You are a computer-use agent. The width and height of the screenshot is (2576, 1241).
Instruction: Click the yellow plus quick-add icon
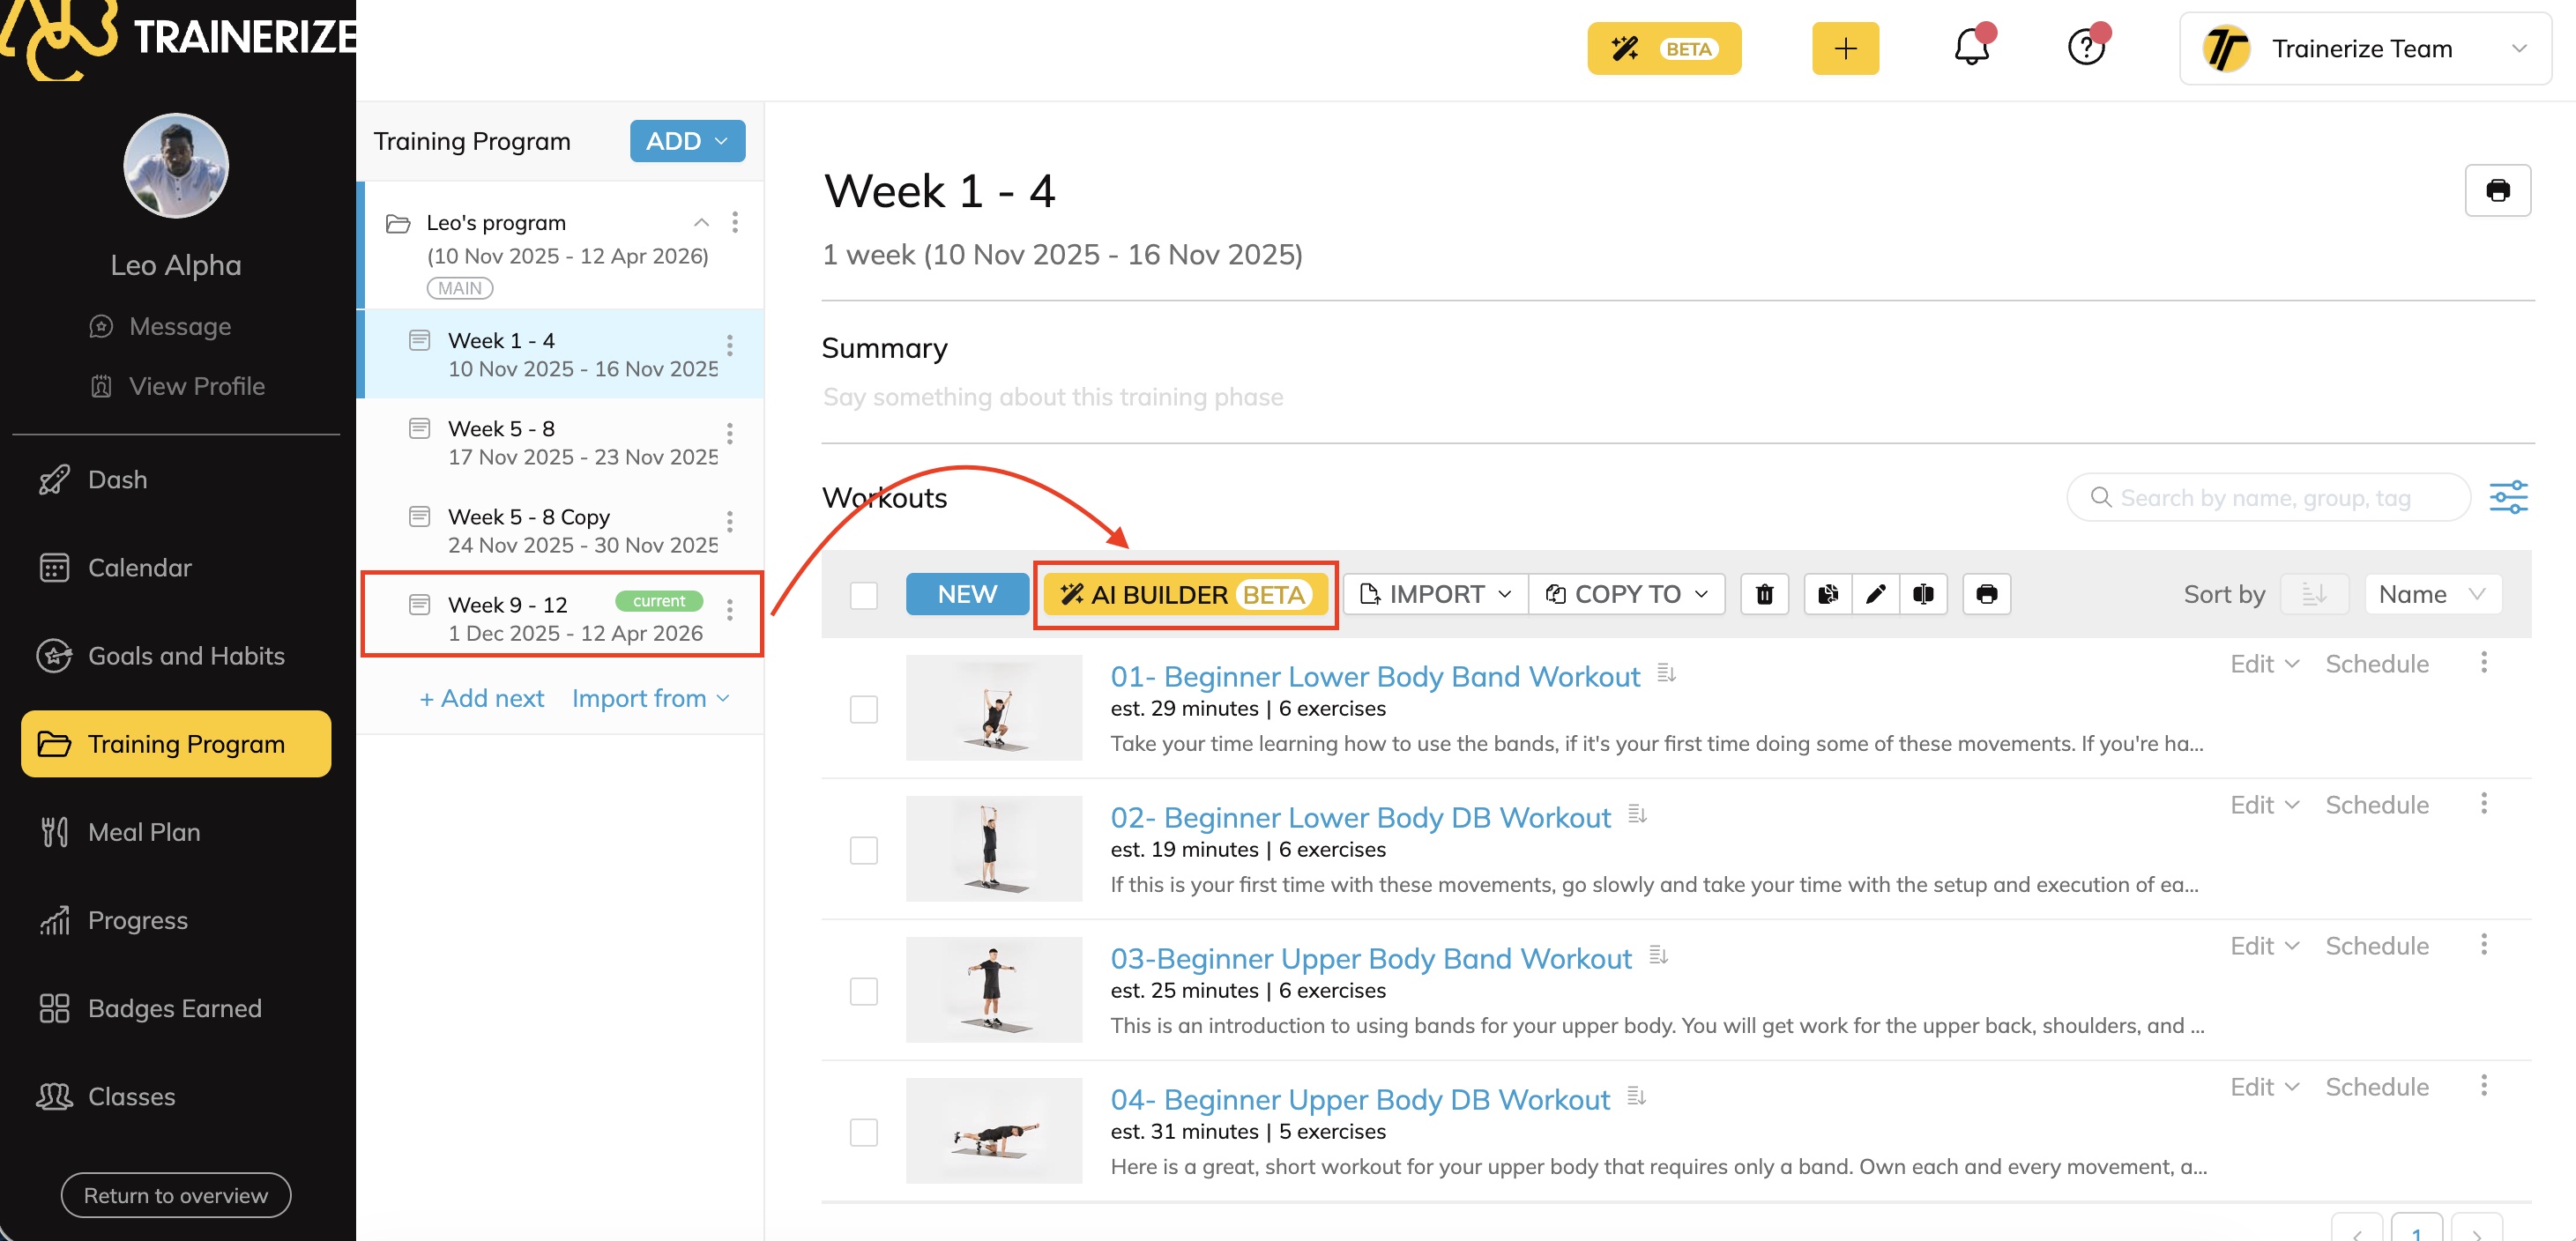point(1845,48)
